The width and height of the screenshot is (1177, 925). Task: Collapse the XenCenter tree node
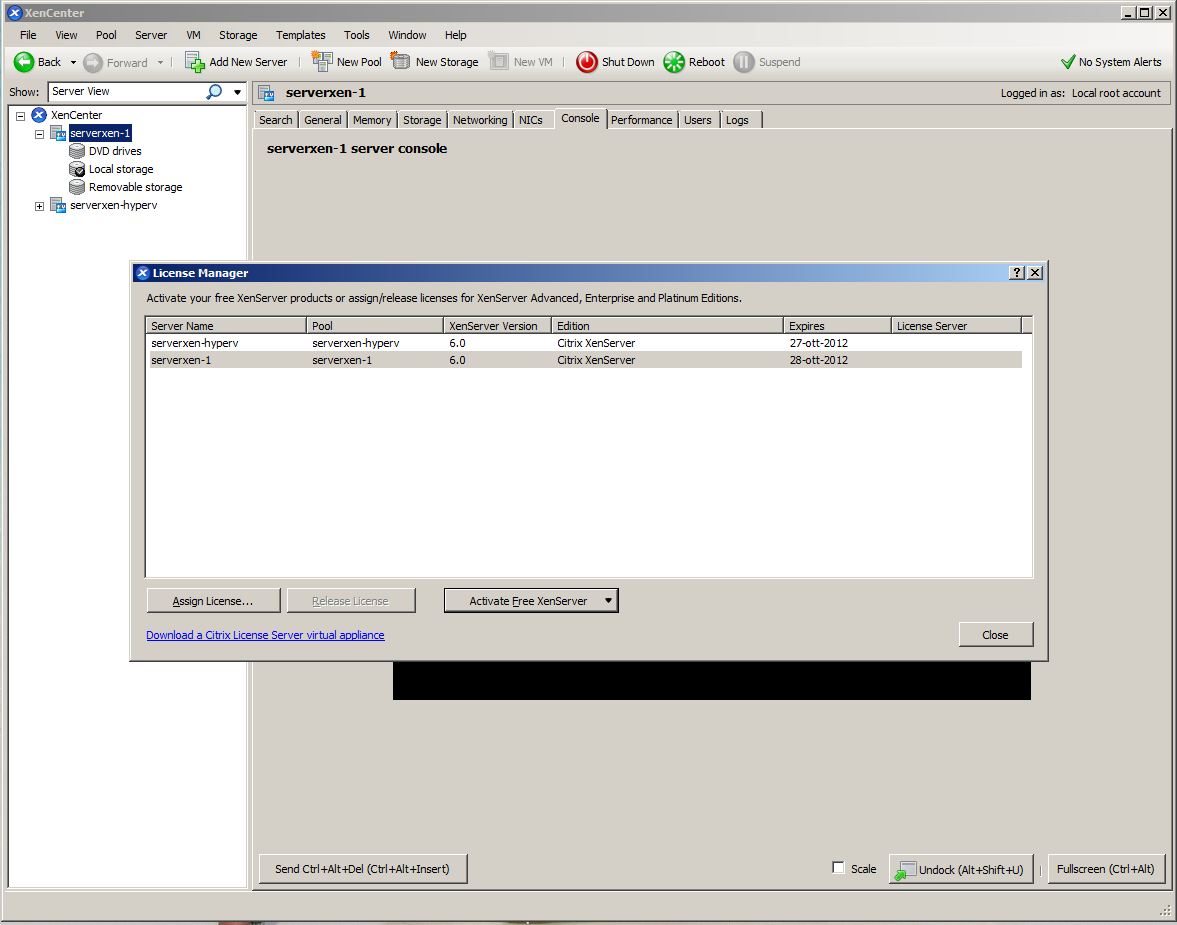(21, 116)
